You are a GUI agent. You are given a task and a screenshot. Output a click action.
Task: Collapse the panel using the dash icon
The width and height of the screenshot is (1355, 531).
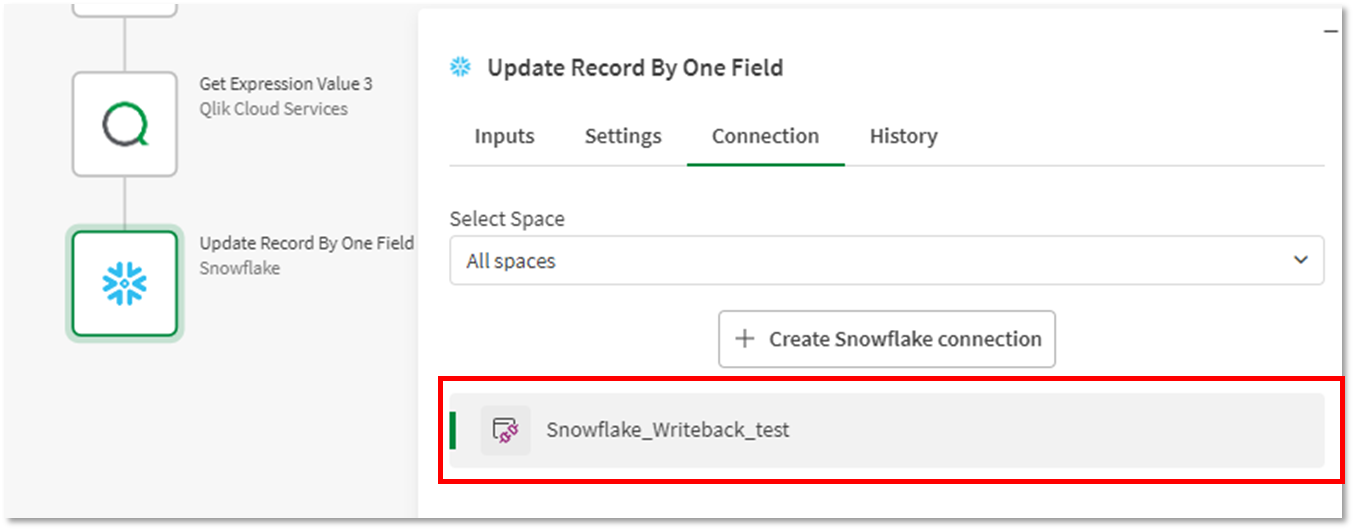point(1330,31)
